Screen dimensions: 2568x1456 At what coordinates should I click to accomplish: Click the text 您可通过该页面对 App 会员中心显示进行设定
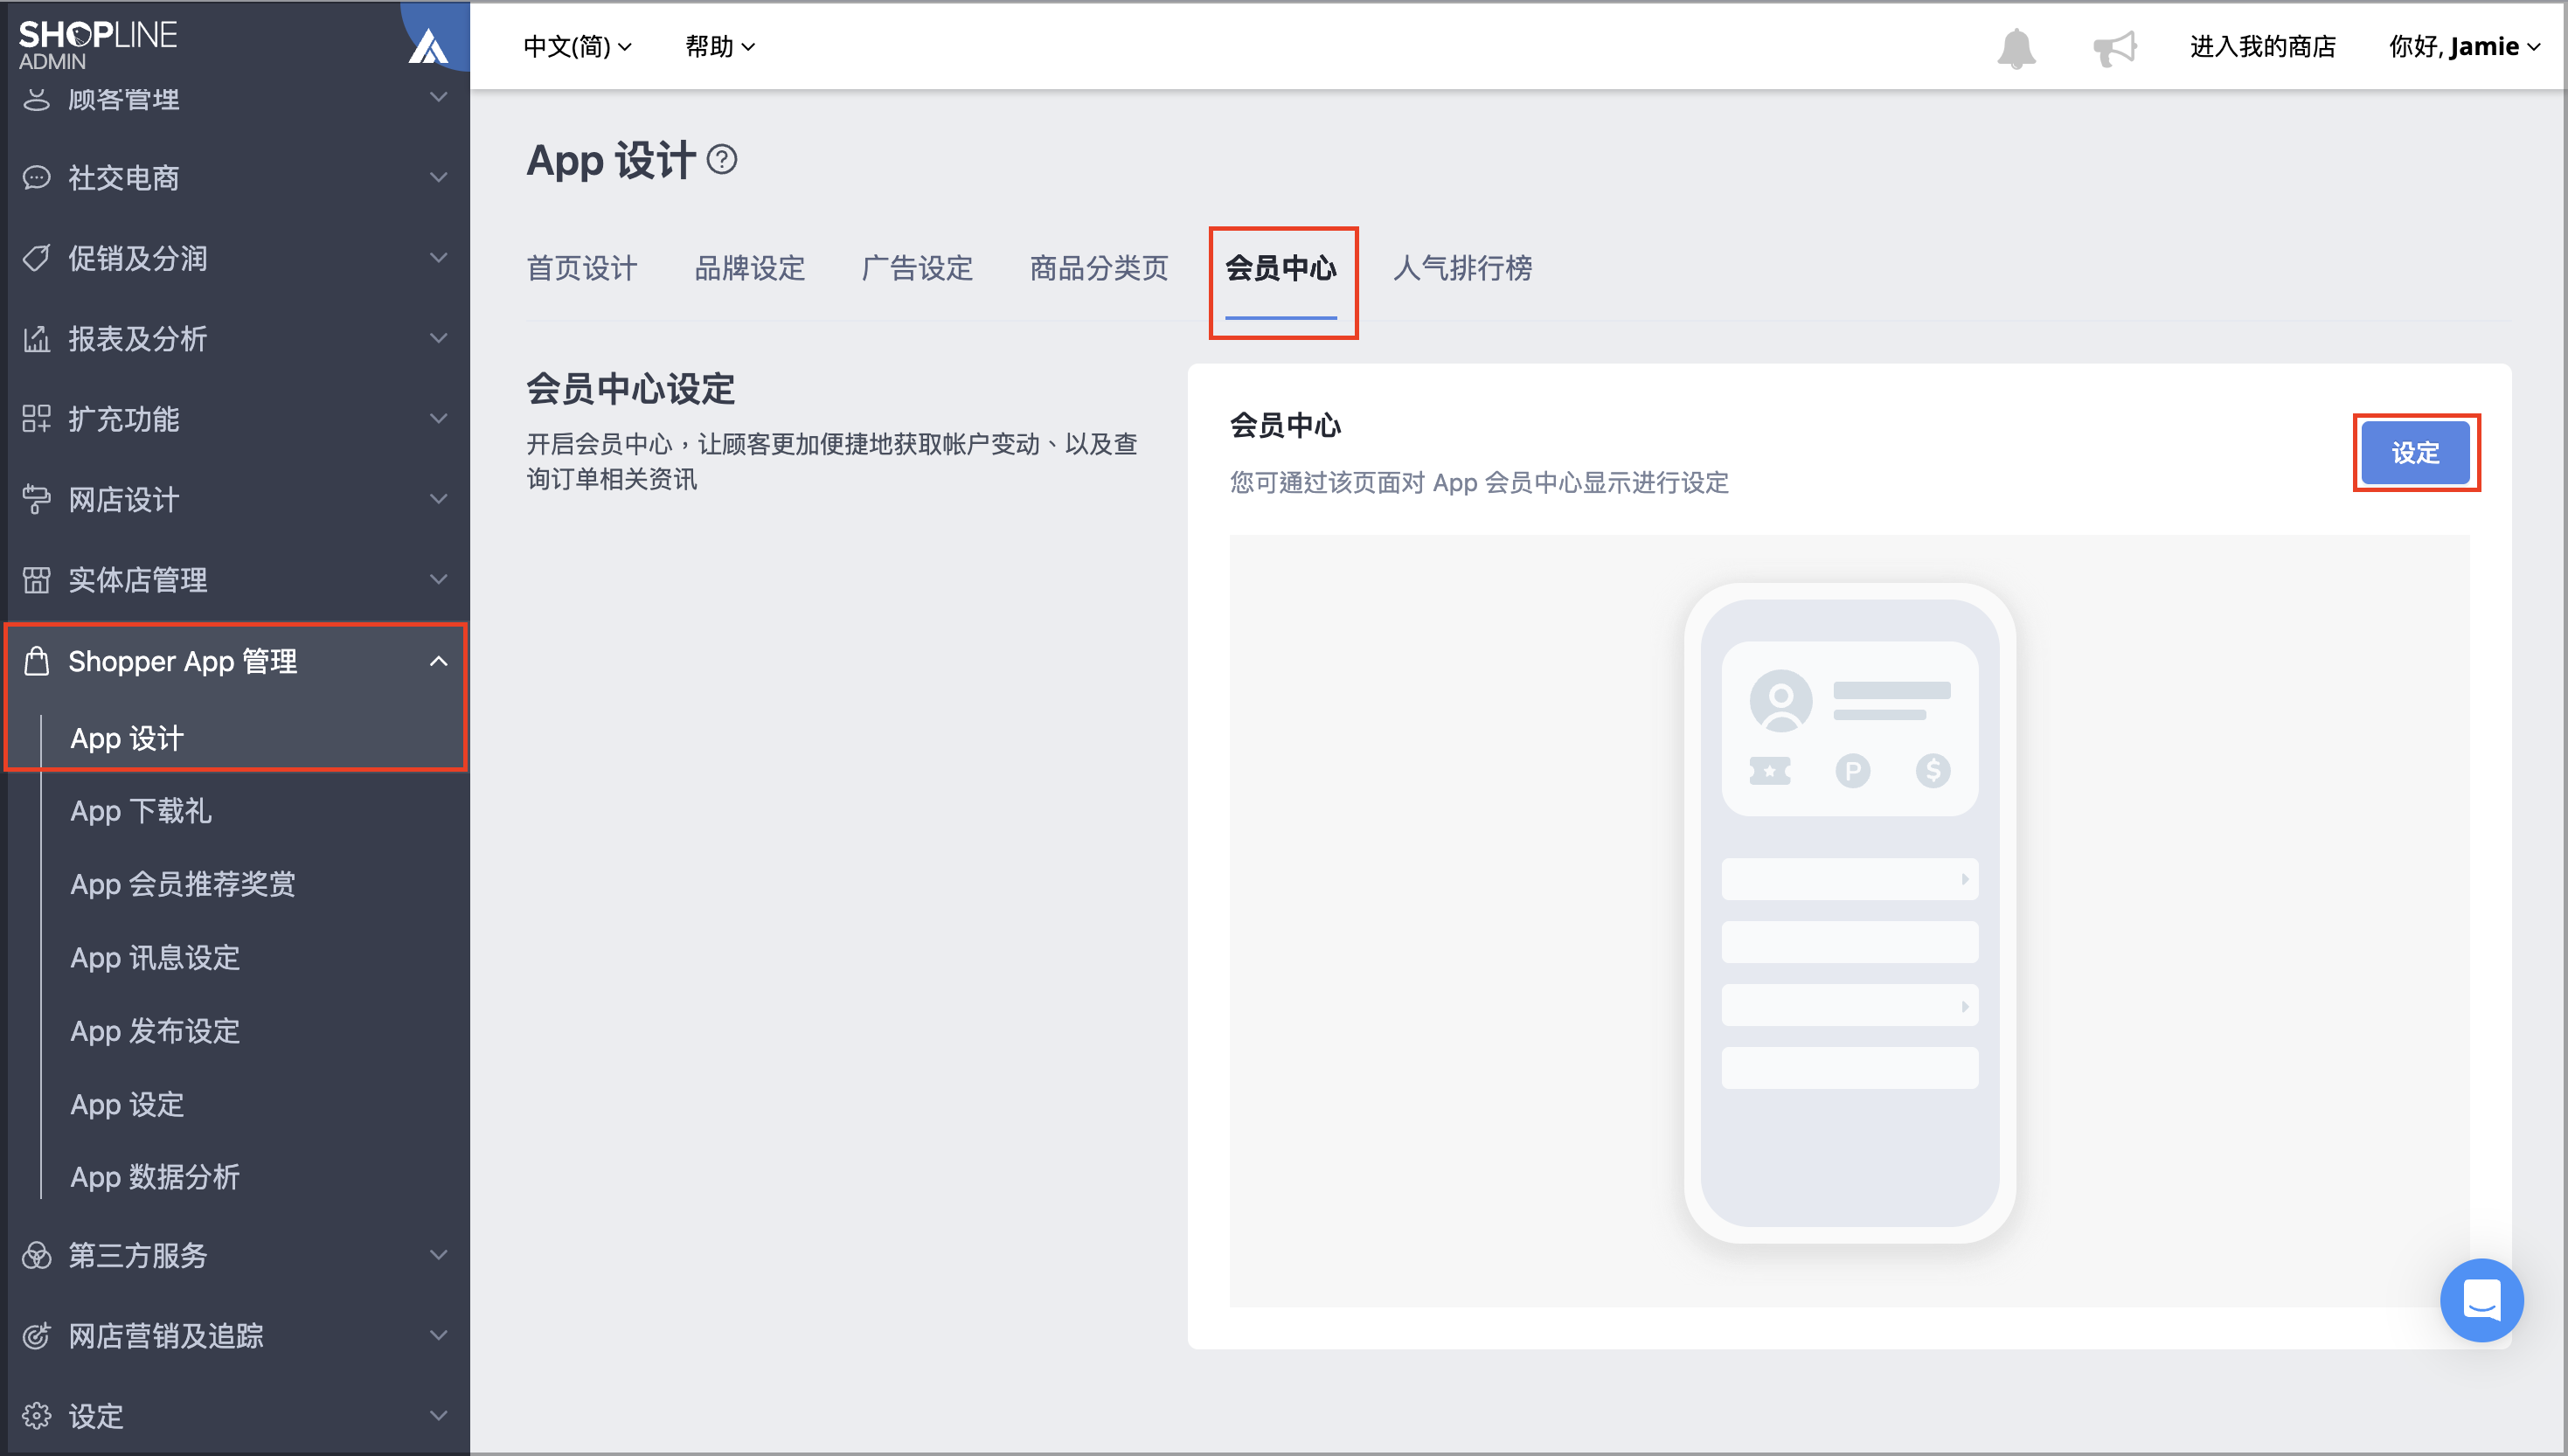pos(1479,483)
